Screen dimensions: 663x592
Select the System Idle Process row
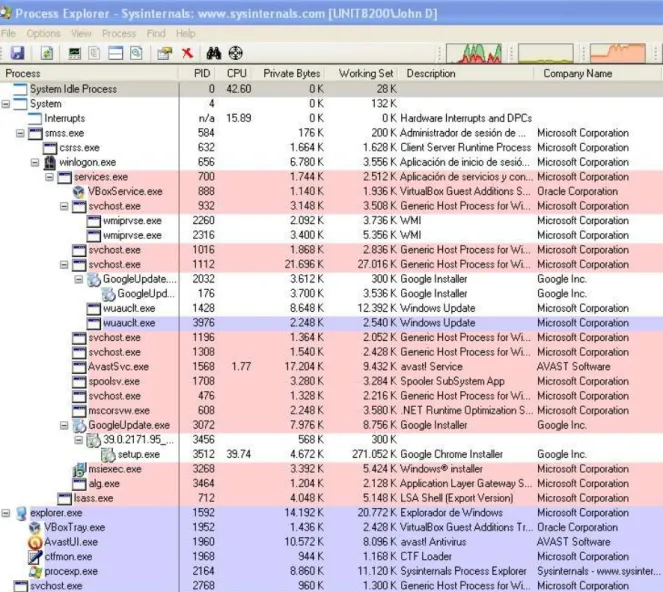tap(332, 89)
